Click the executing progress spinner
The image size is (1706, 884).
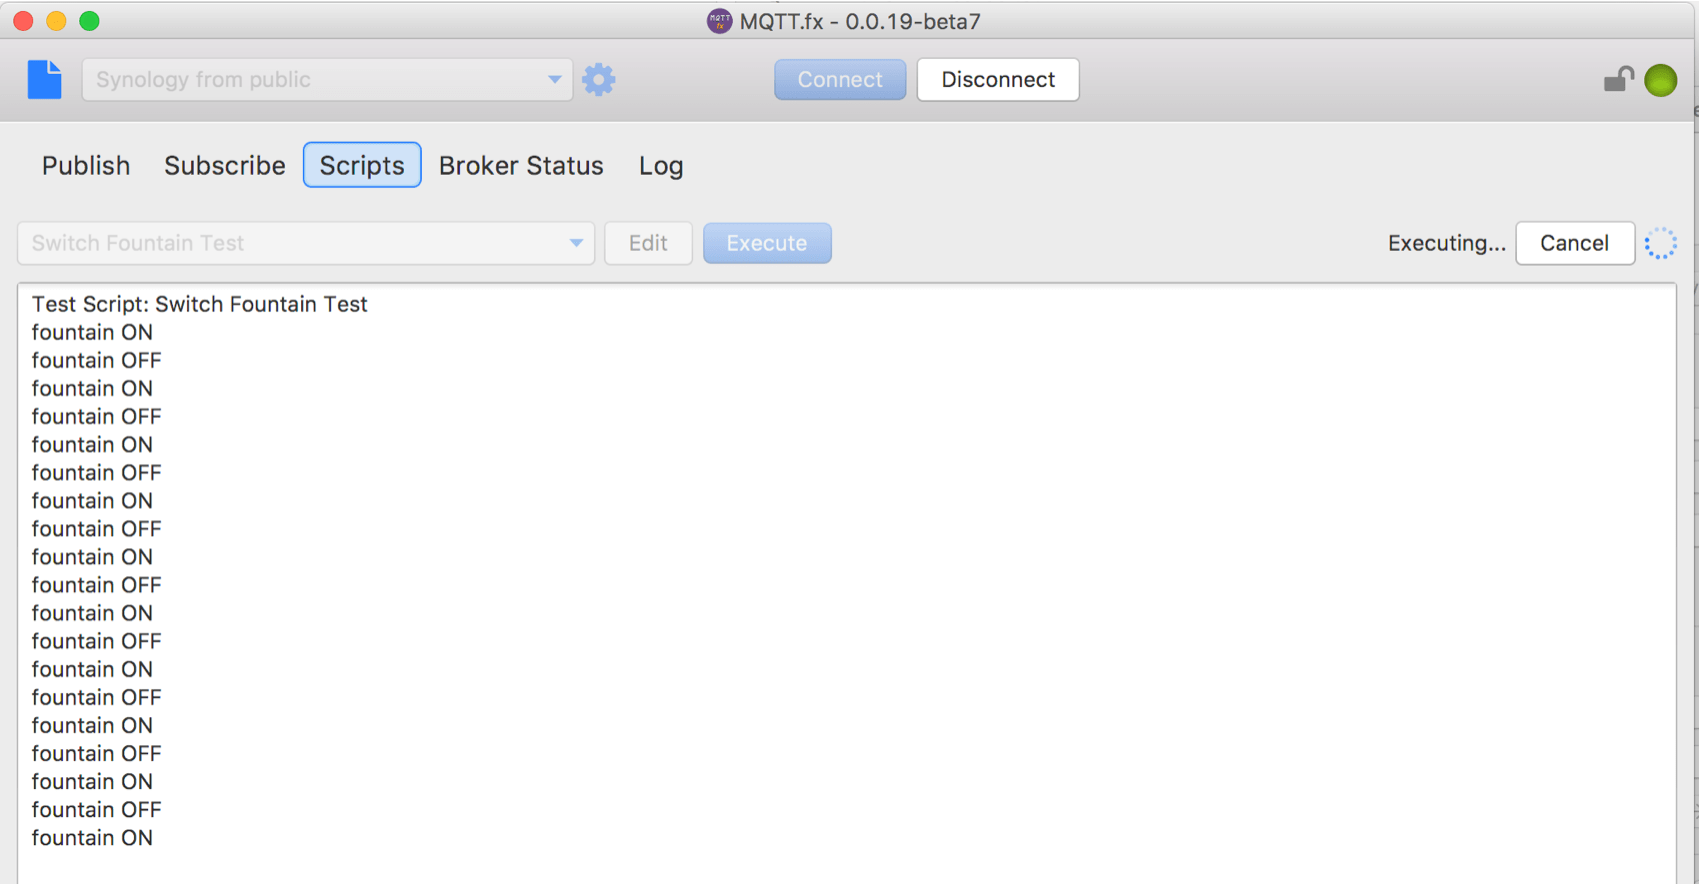(1660, 243)
